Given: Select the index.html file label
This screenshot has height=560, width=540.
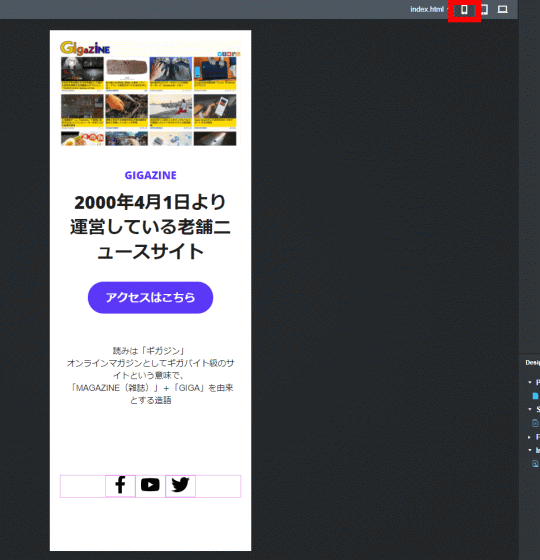Looking at the screenshot, I should (x=427, y=9).
